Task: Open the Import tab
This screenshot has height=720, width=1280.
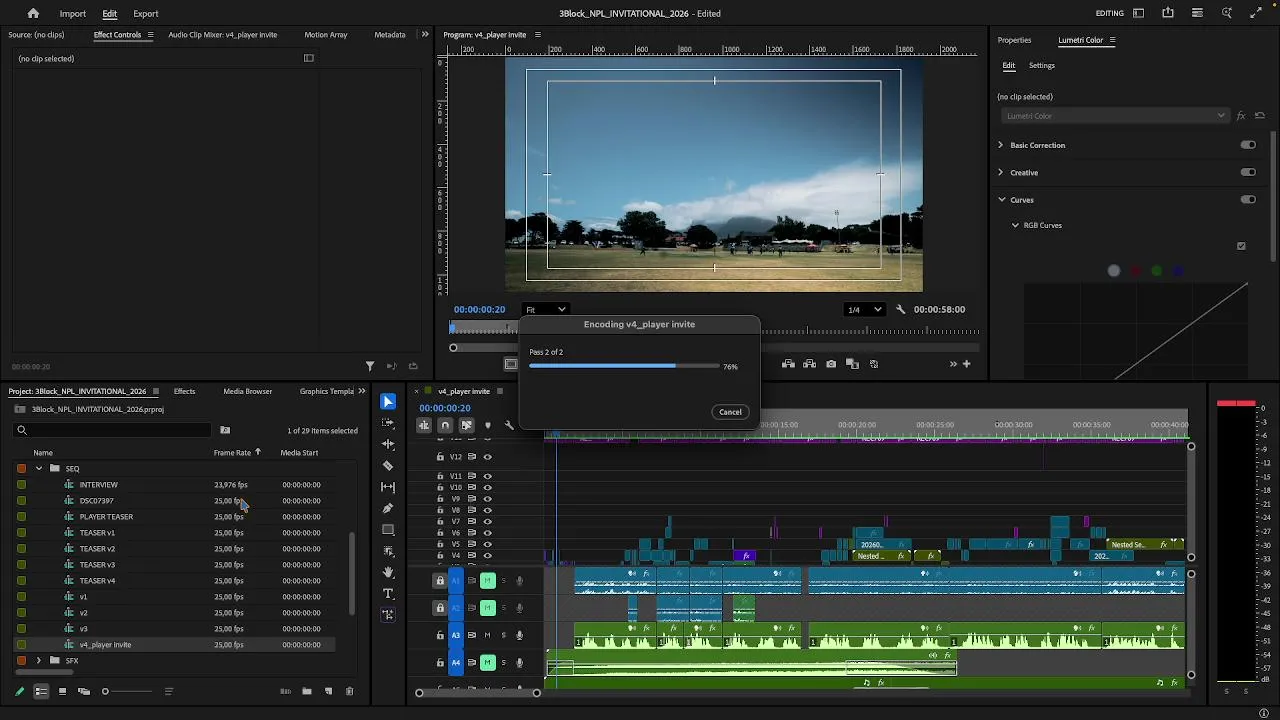Action: click(72, 14)
